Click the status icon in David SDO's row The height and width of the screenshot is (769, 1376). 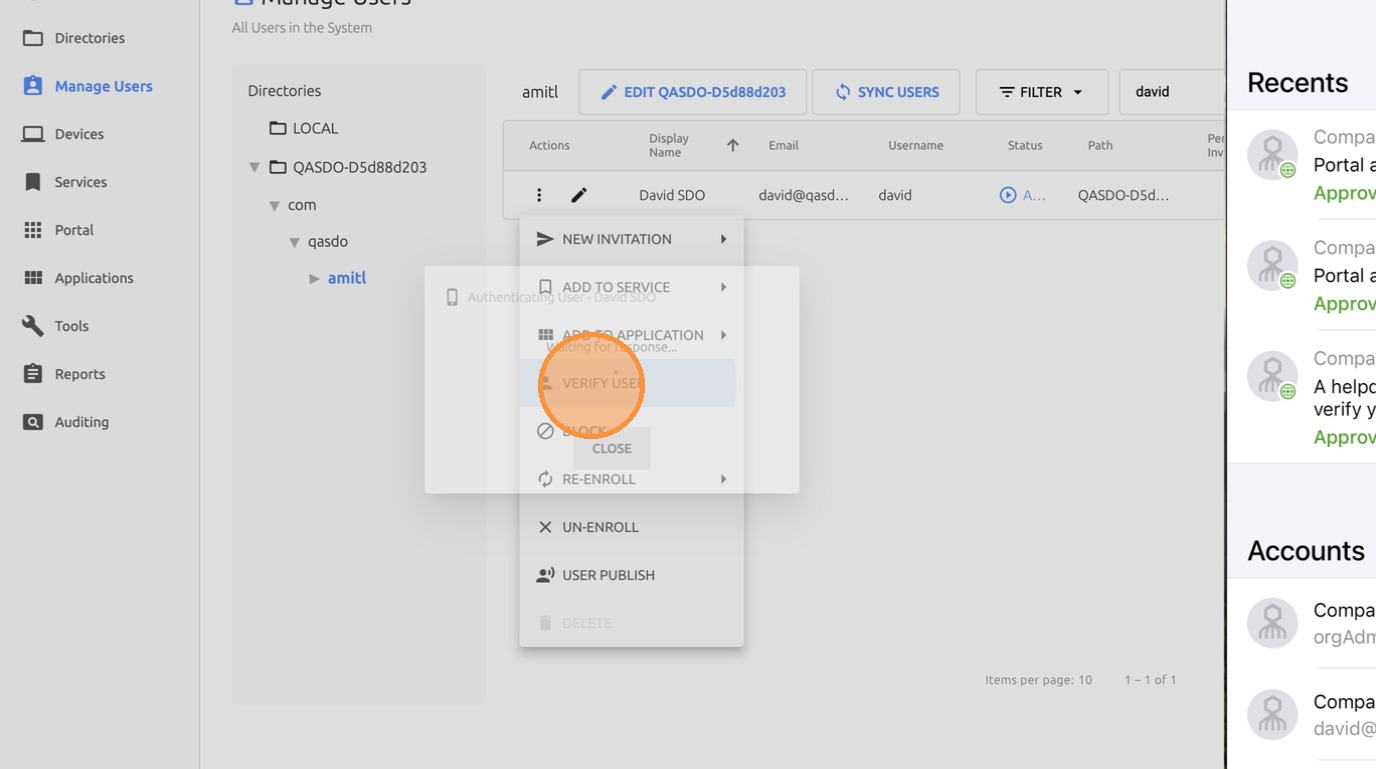click(1008, 195)
